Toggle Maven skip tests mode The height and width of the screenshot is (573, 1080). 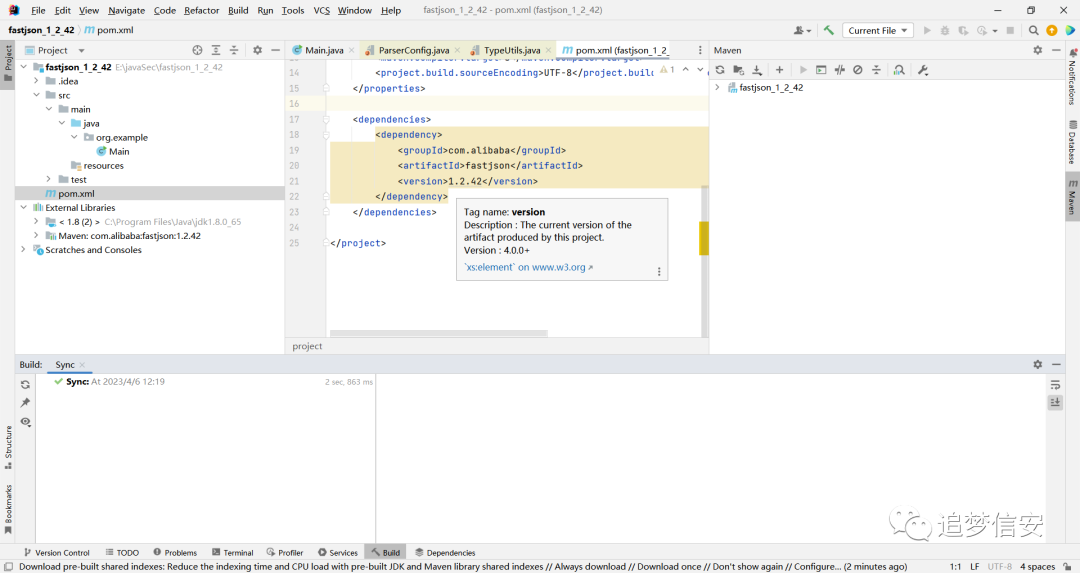click(858, 70)
